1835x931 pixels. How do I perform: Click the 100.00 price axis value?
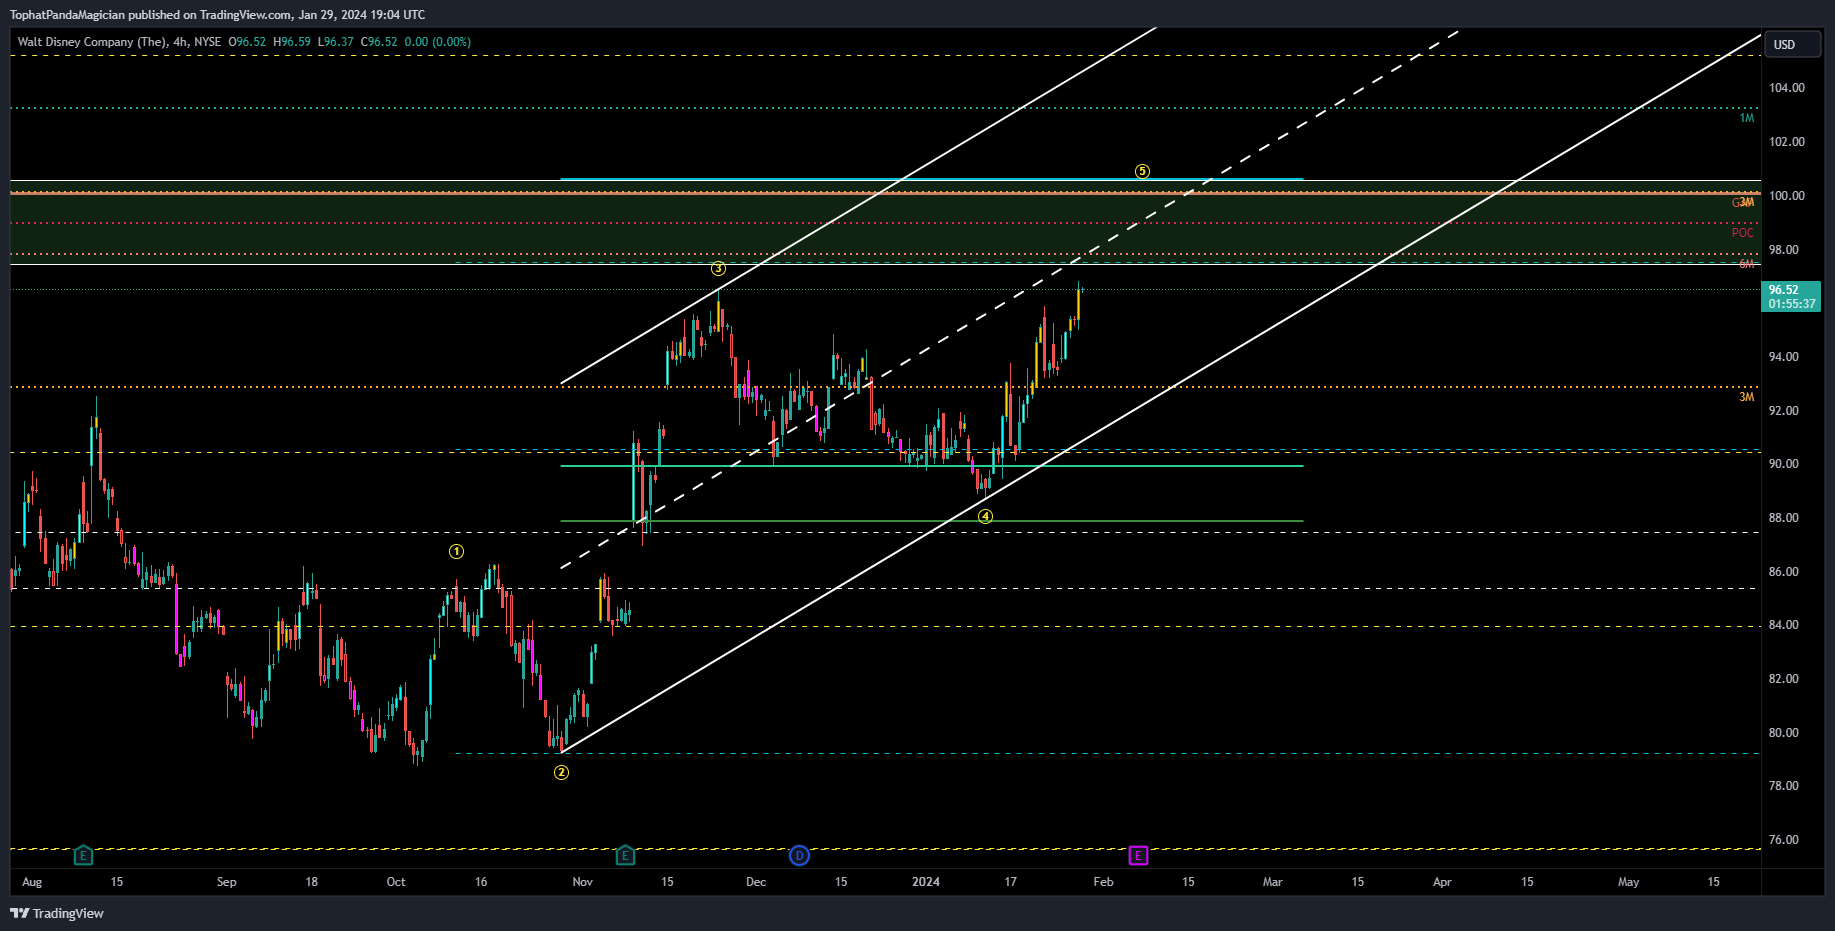(1786, 196)
